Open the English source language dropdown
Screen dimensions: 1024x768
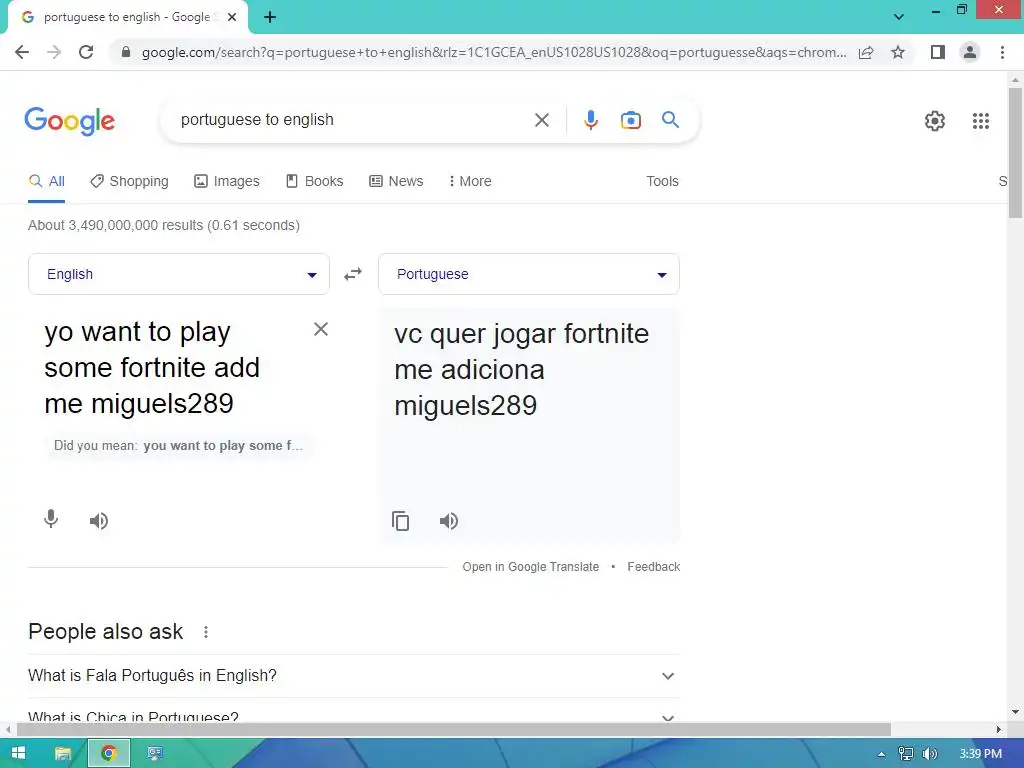[179, 274]
